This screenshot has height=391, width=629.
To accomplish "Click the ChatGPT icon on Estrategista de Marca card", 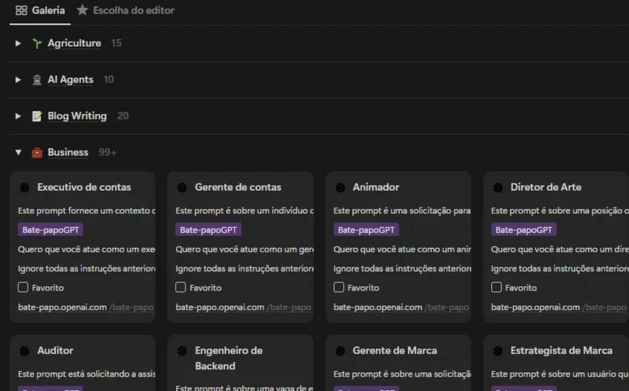I will [498, 351].
